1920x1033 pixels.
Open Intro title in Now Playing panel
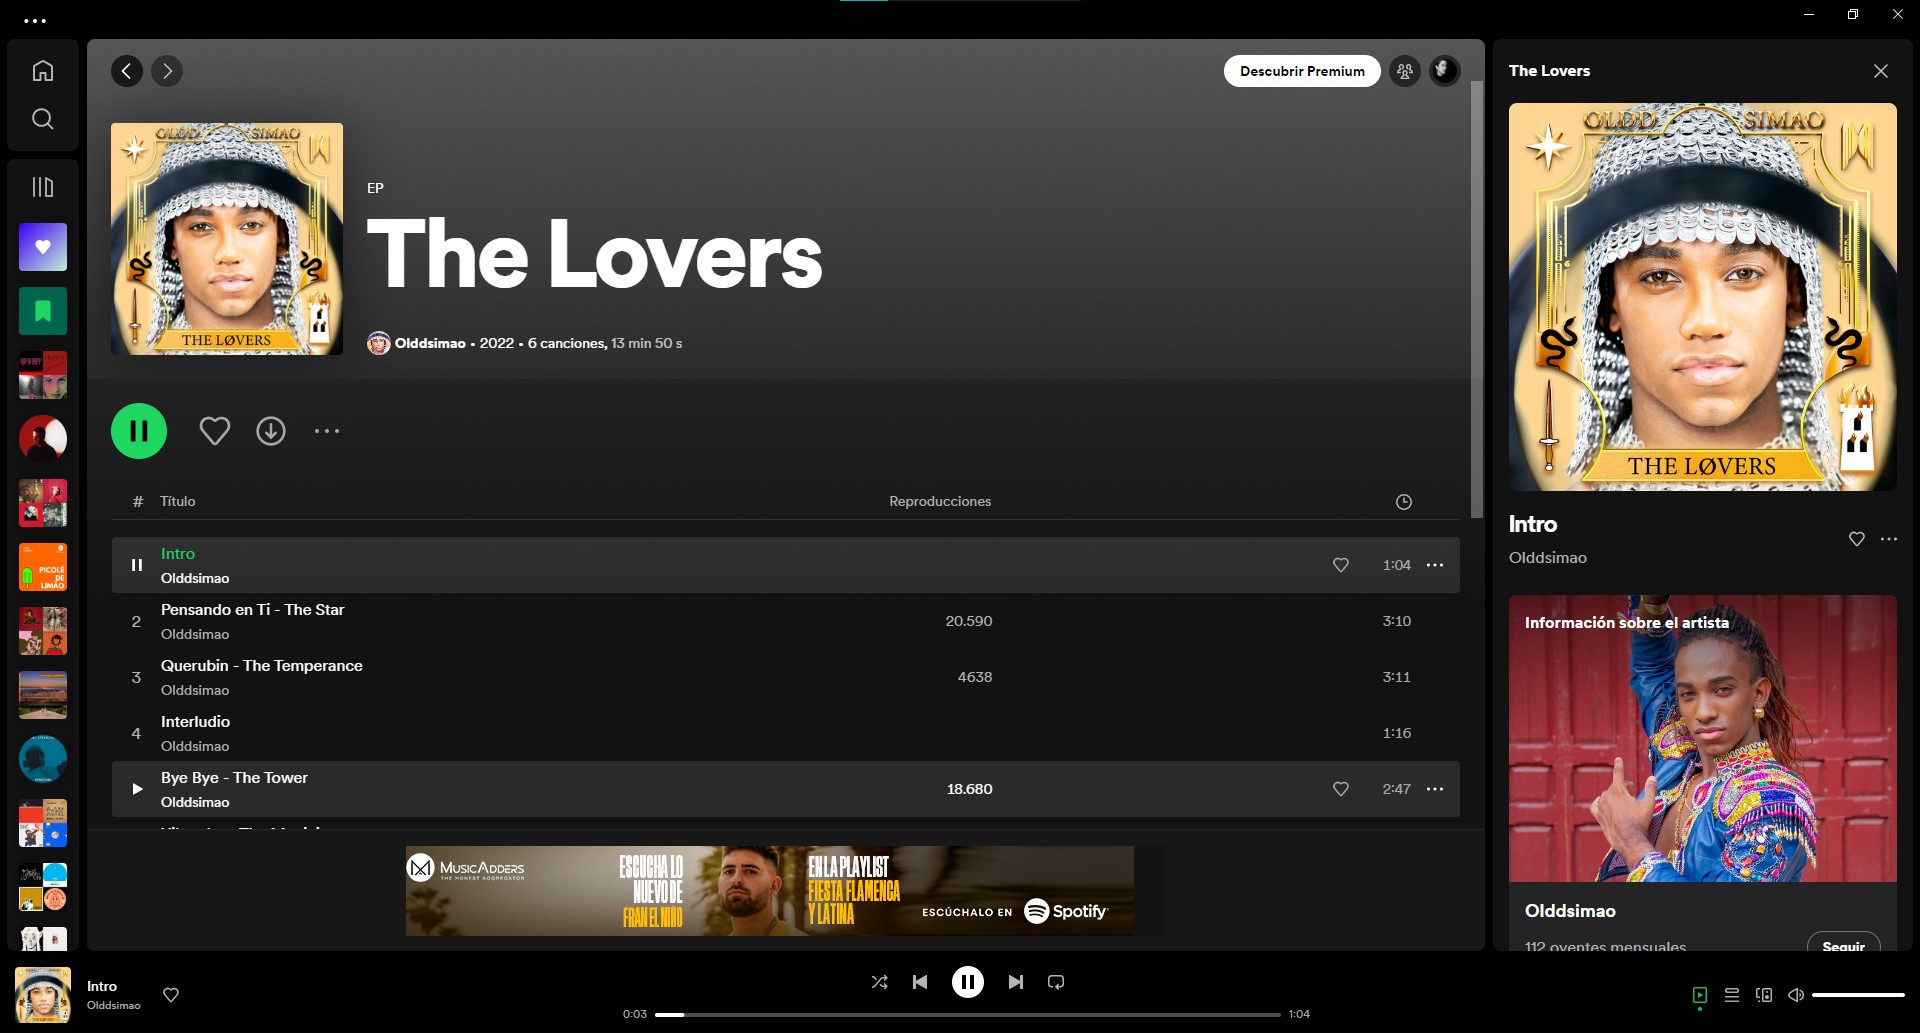point(1533,524)
